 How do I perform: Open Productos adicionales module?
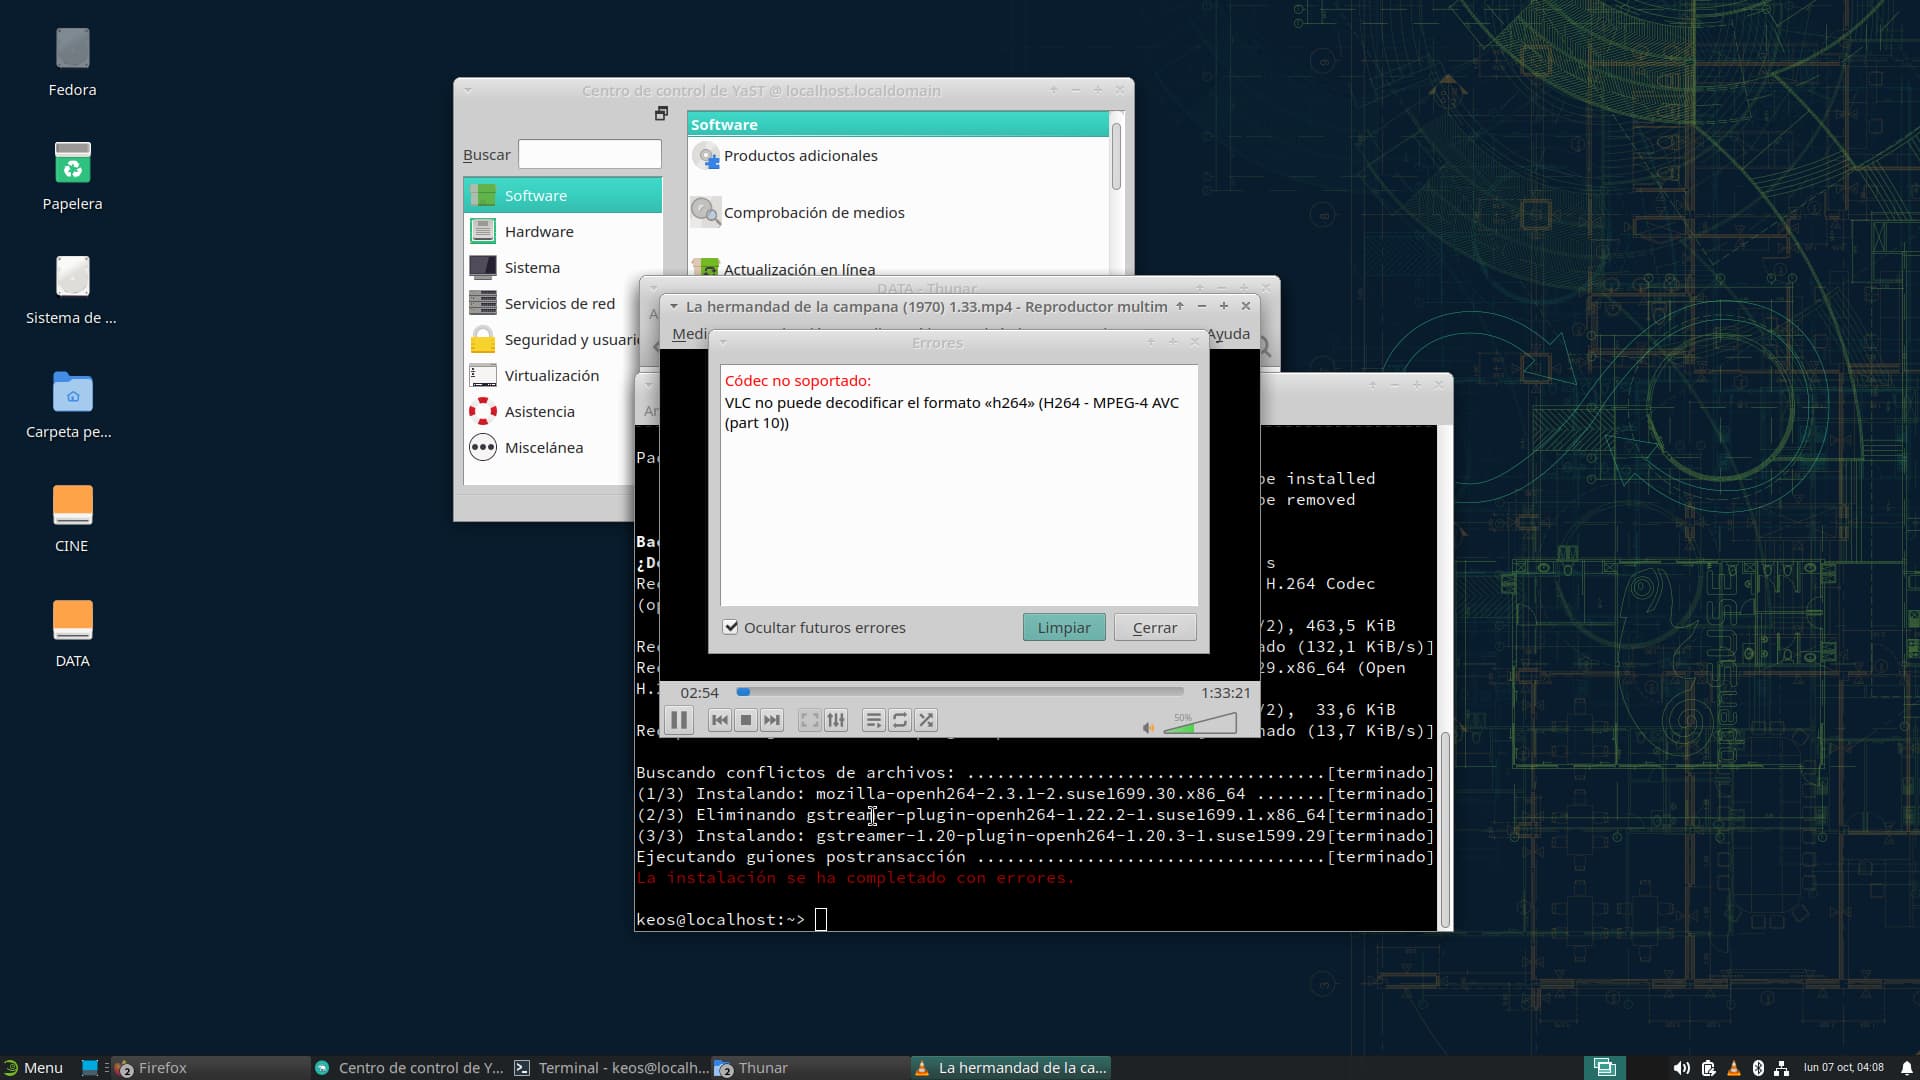pyautogui.click(x=800, y=156)
